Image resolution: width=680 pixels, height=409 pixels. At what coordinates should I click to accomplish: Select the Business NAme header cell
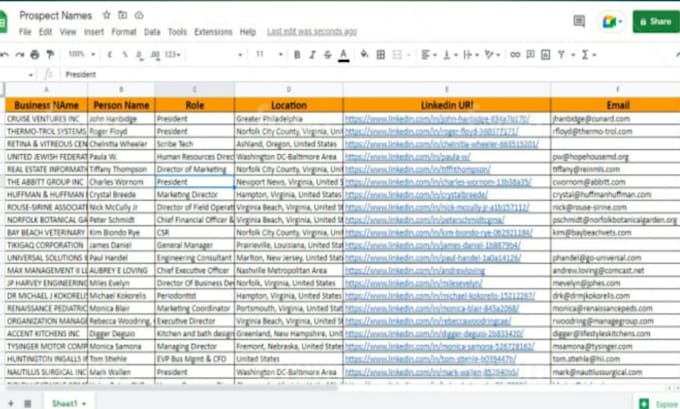46,105
